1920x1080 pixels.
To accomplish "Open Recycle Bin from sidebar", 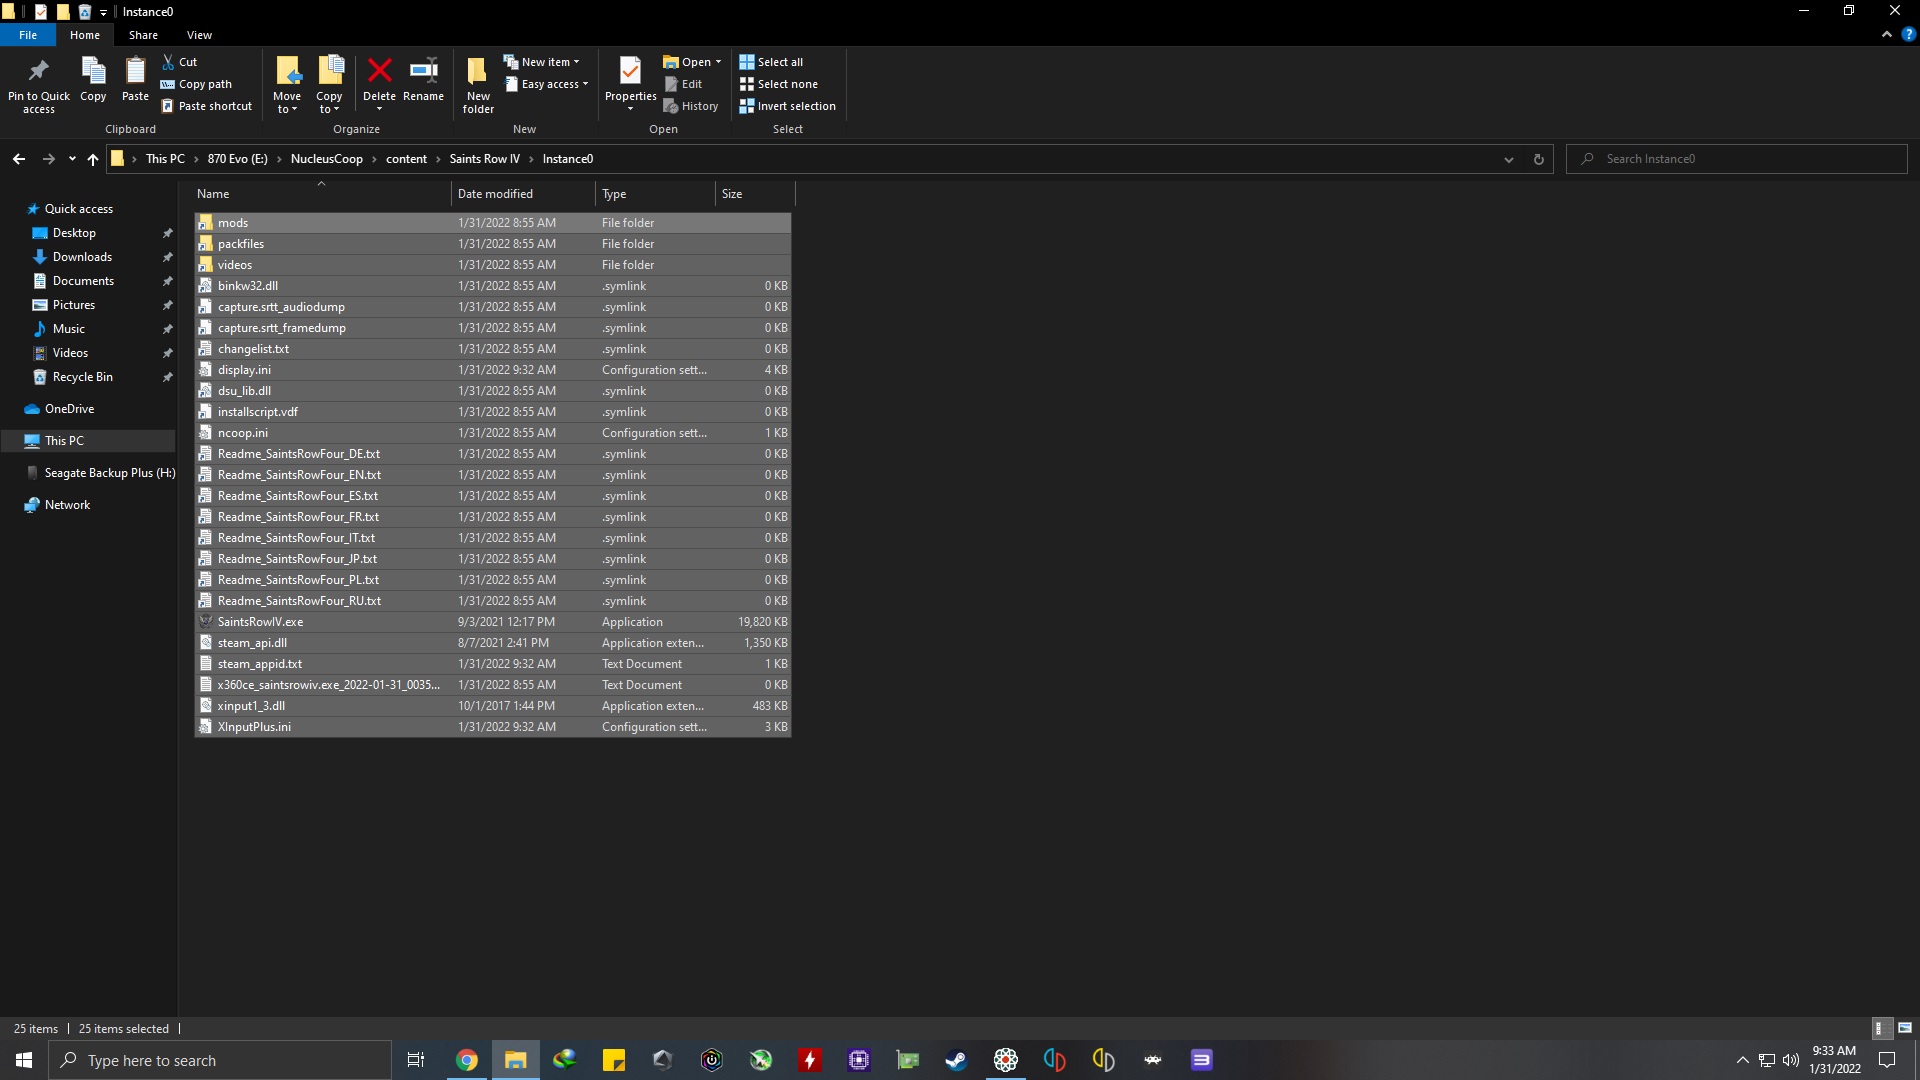I will 82,377.
